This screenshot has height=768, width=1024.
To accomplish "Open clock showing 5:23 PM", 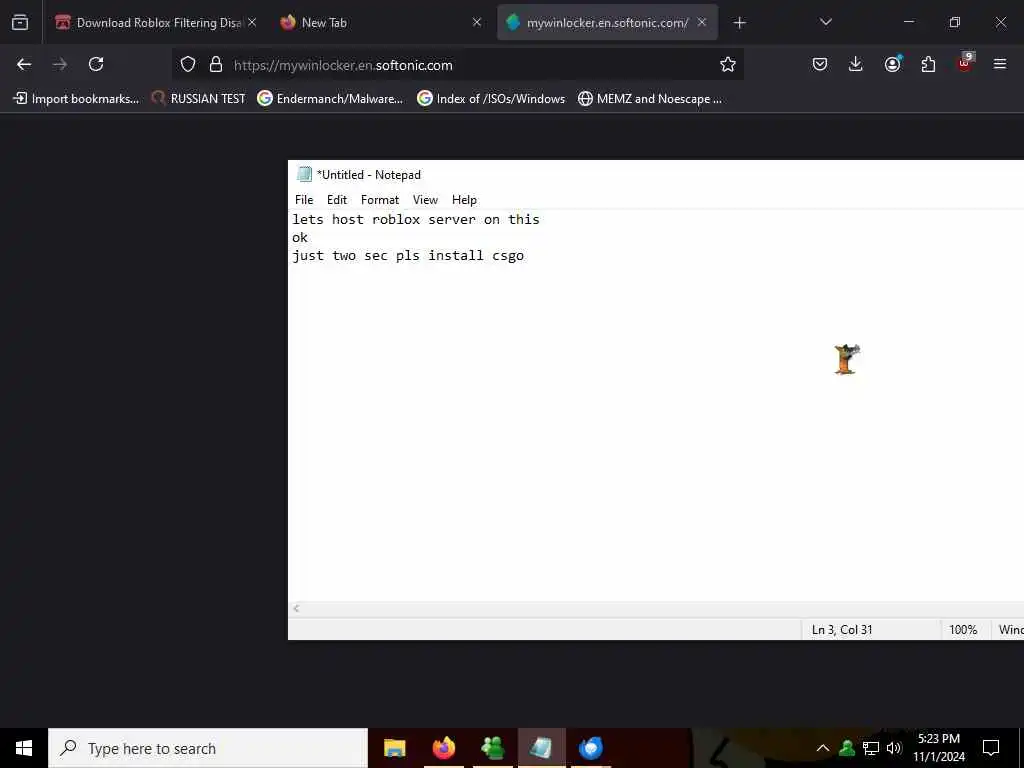I will 938,748.
